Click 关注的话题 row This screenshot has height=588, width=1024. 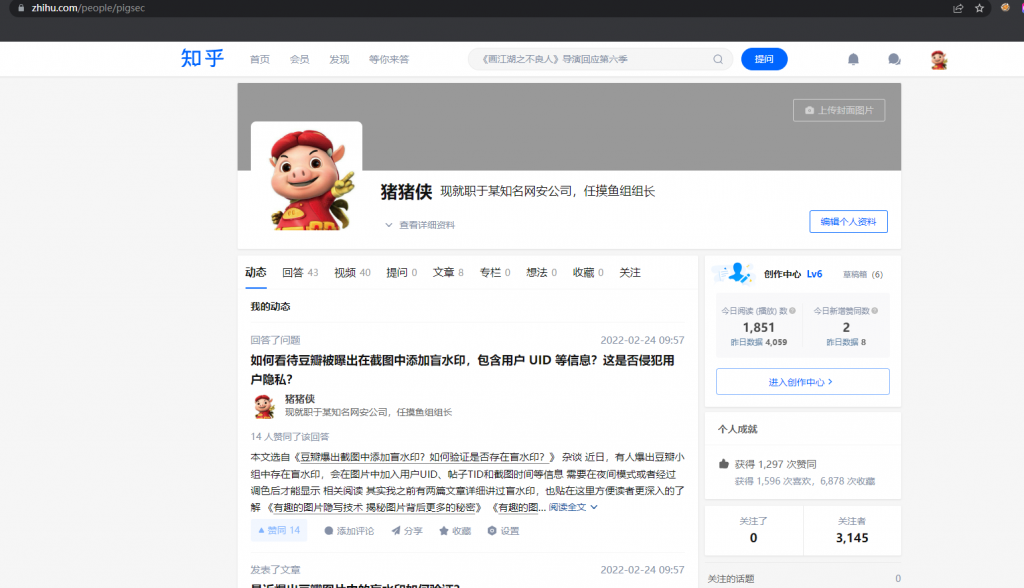tap(803, 578)
